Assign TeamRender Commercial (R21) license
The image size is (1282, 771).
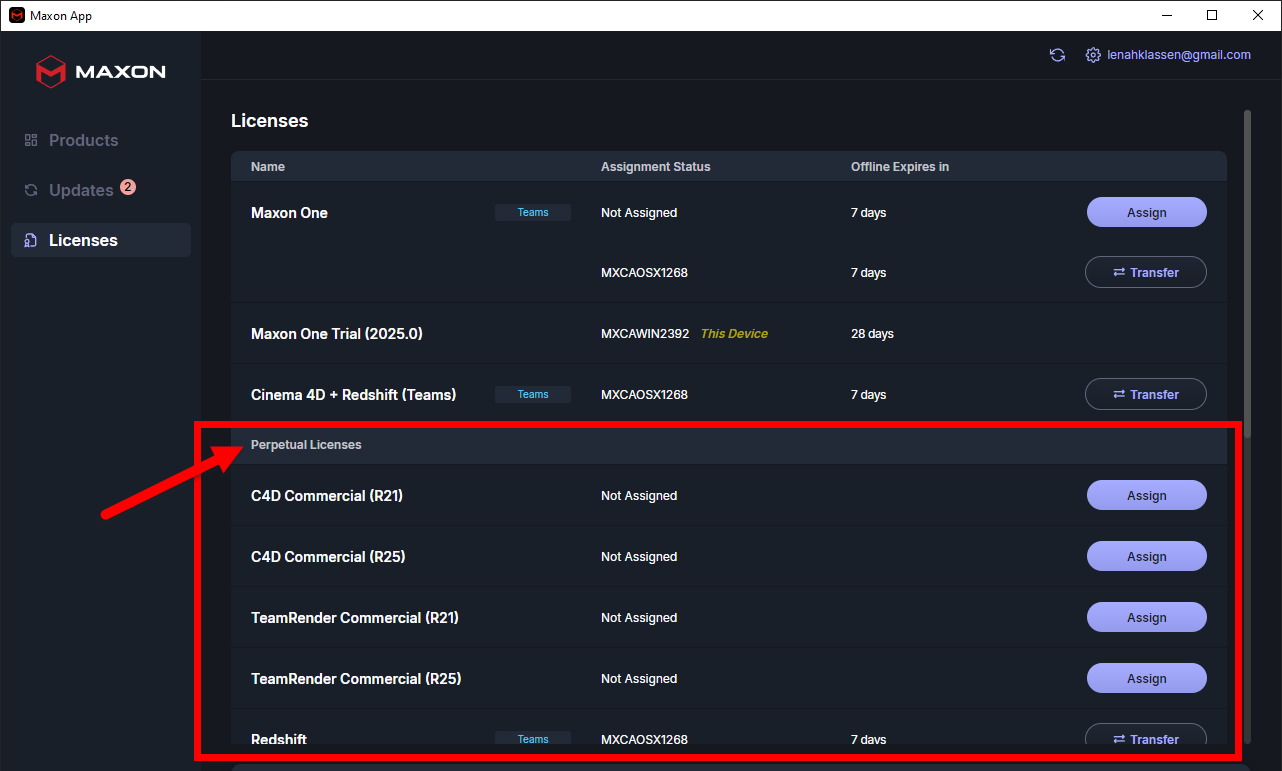(1146, 617)
